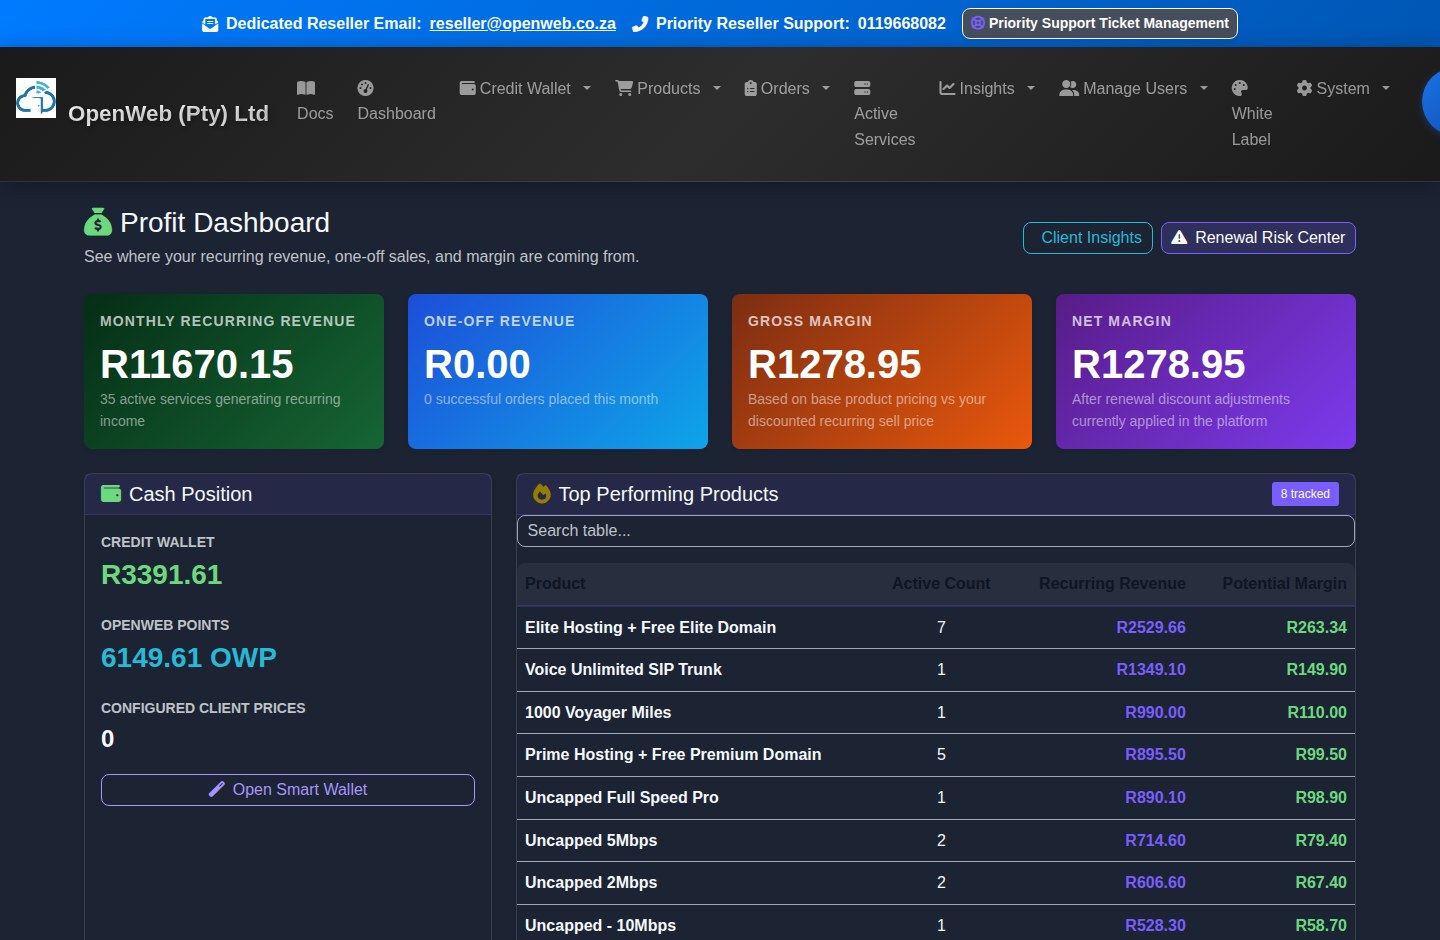Expand the Manage Users dropdown arrow

(1204, 88)
